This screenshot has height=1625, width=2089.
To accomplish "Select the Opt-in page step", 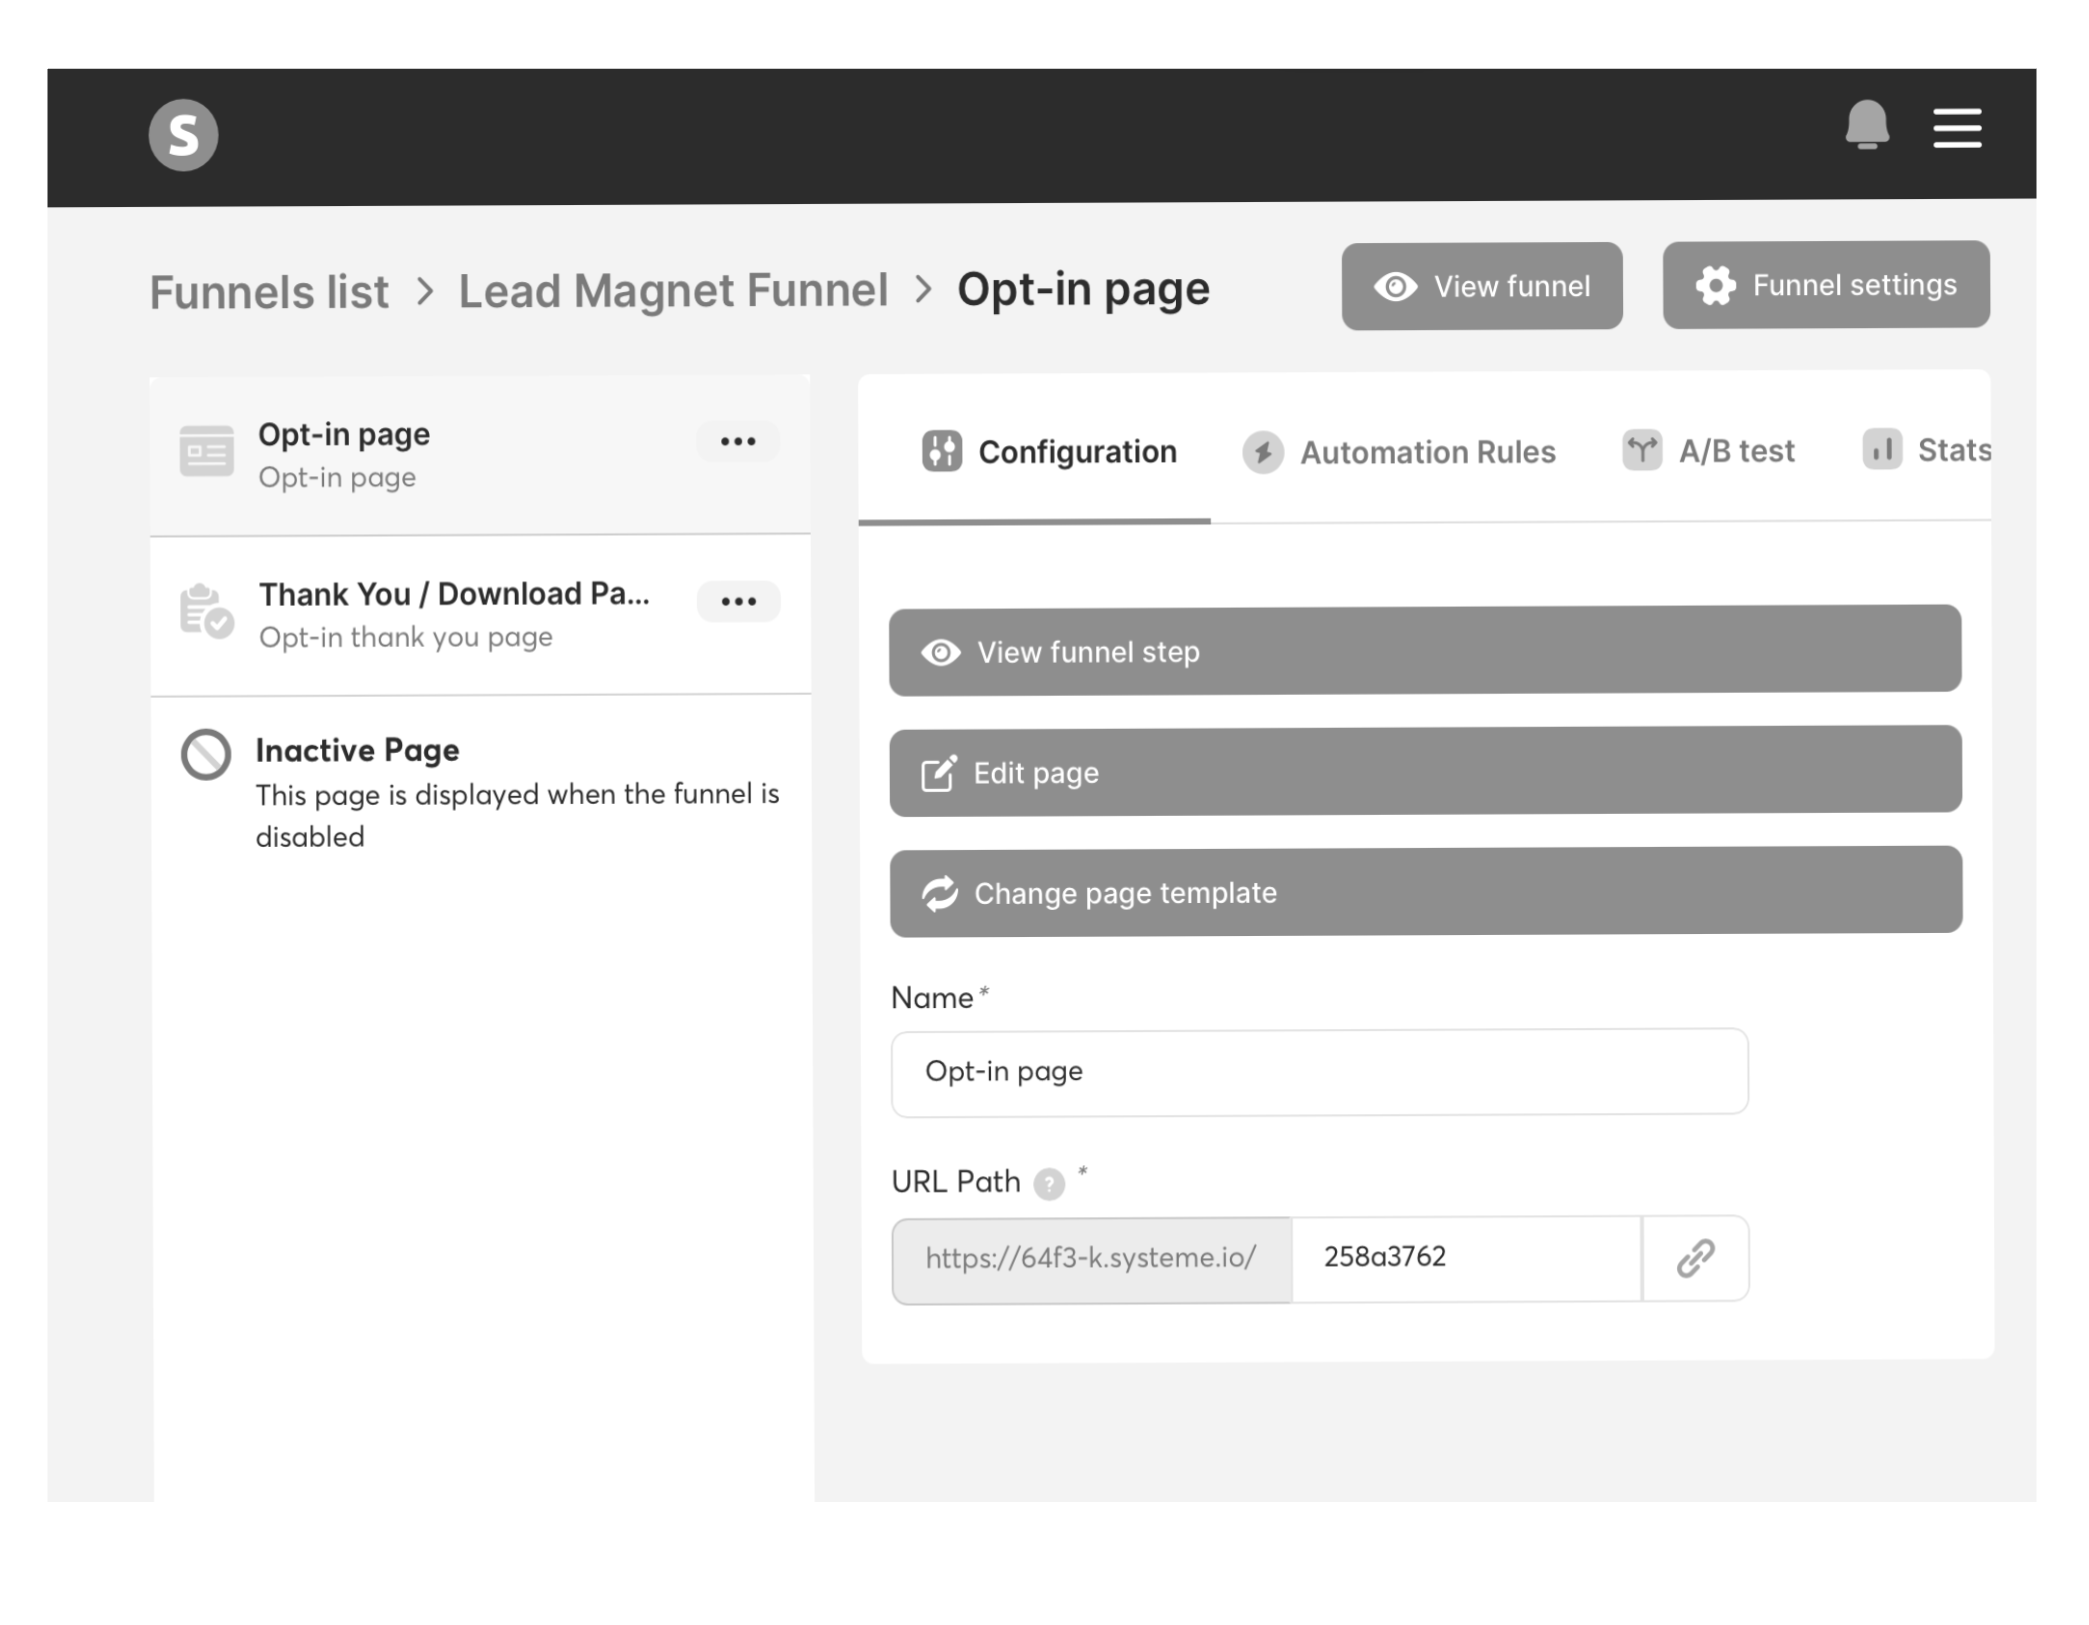I will pos(480,455).
